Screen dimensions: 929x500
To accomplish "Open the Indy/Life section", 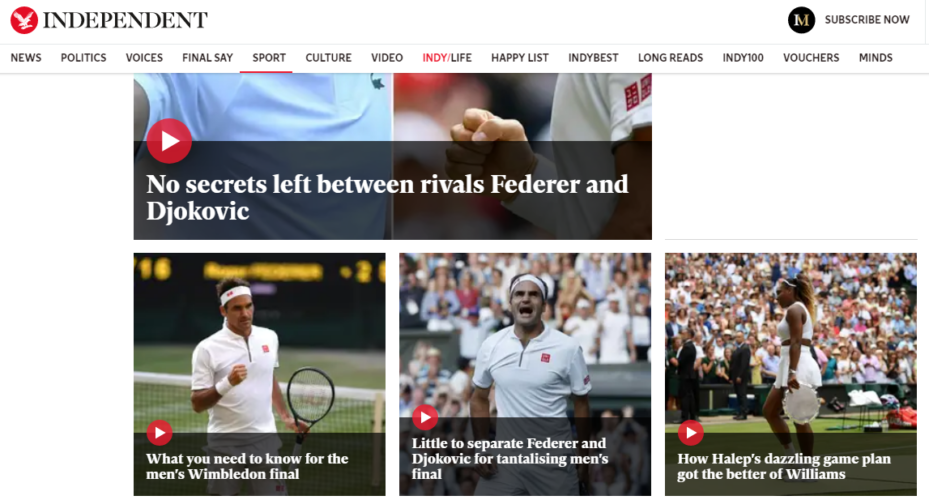I will pos(447,58).
